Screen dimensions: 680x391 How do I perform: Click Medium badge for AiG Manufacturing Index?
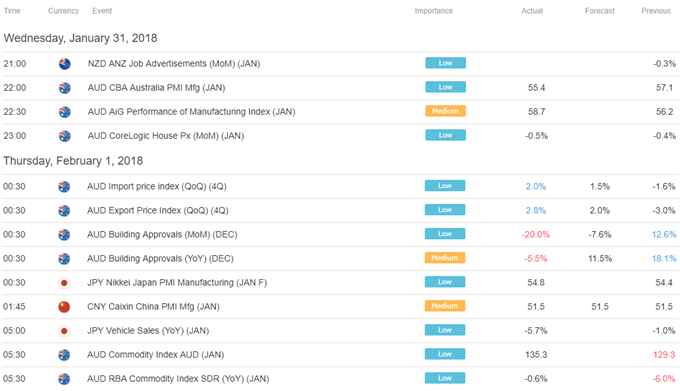click(x=445, y=111)
